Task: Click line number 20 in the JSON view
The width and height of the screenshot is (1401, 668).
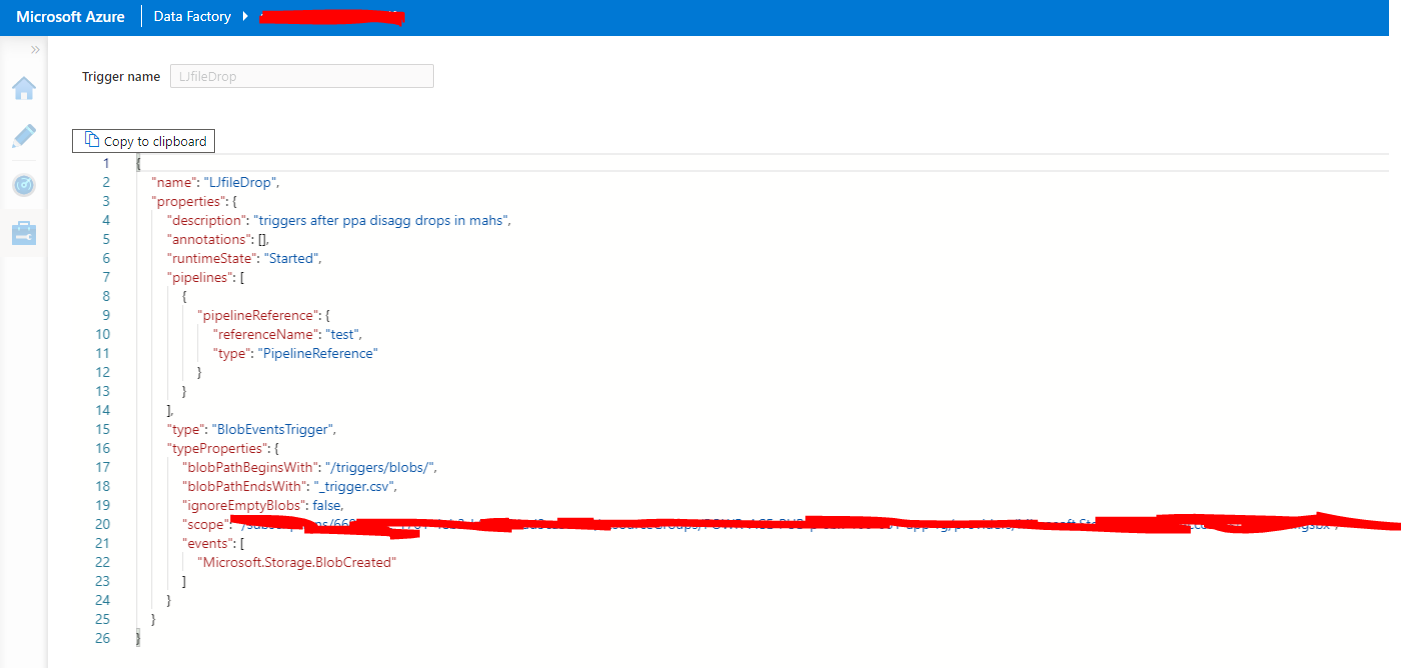Action: tap(103, 524)
